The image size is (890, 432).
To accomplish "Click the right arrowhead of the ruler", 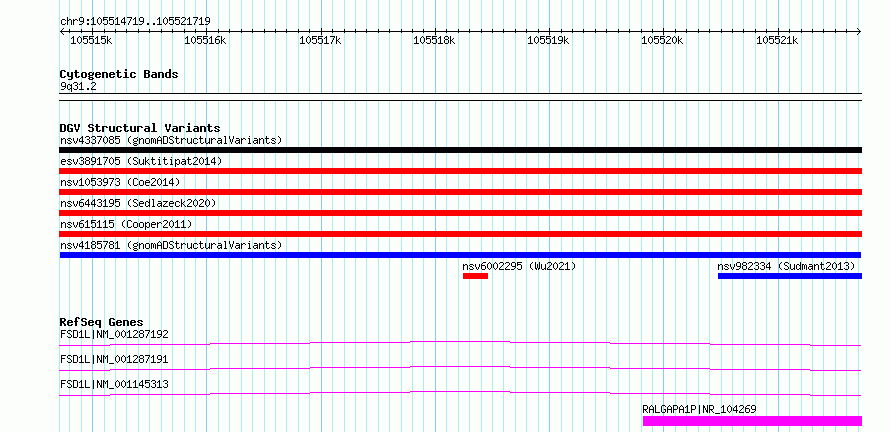I will 859,32.
